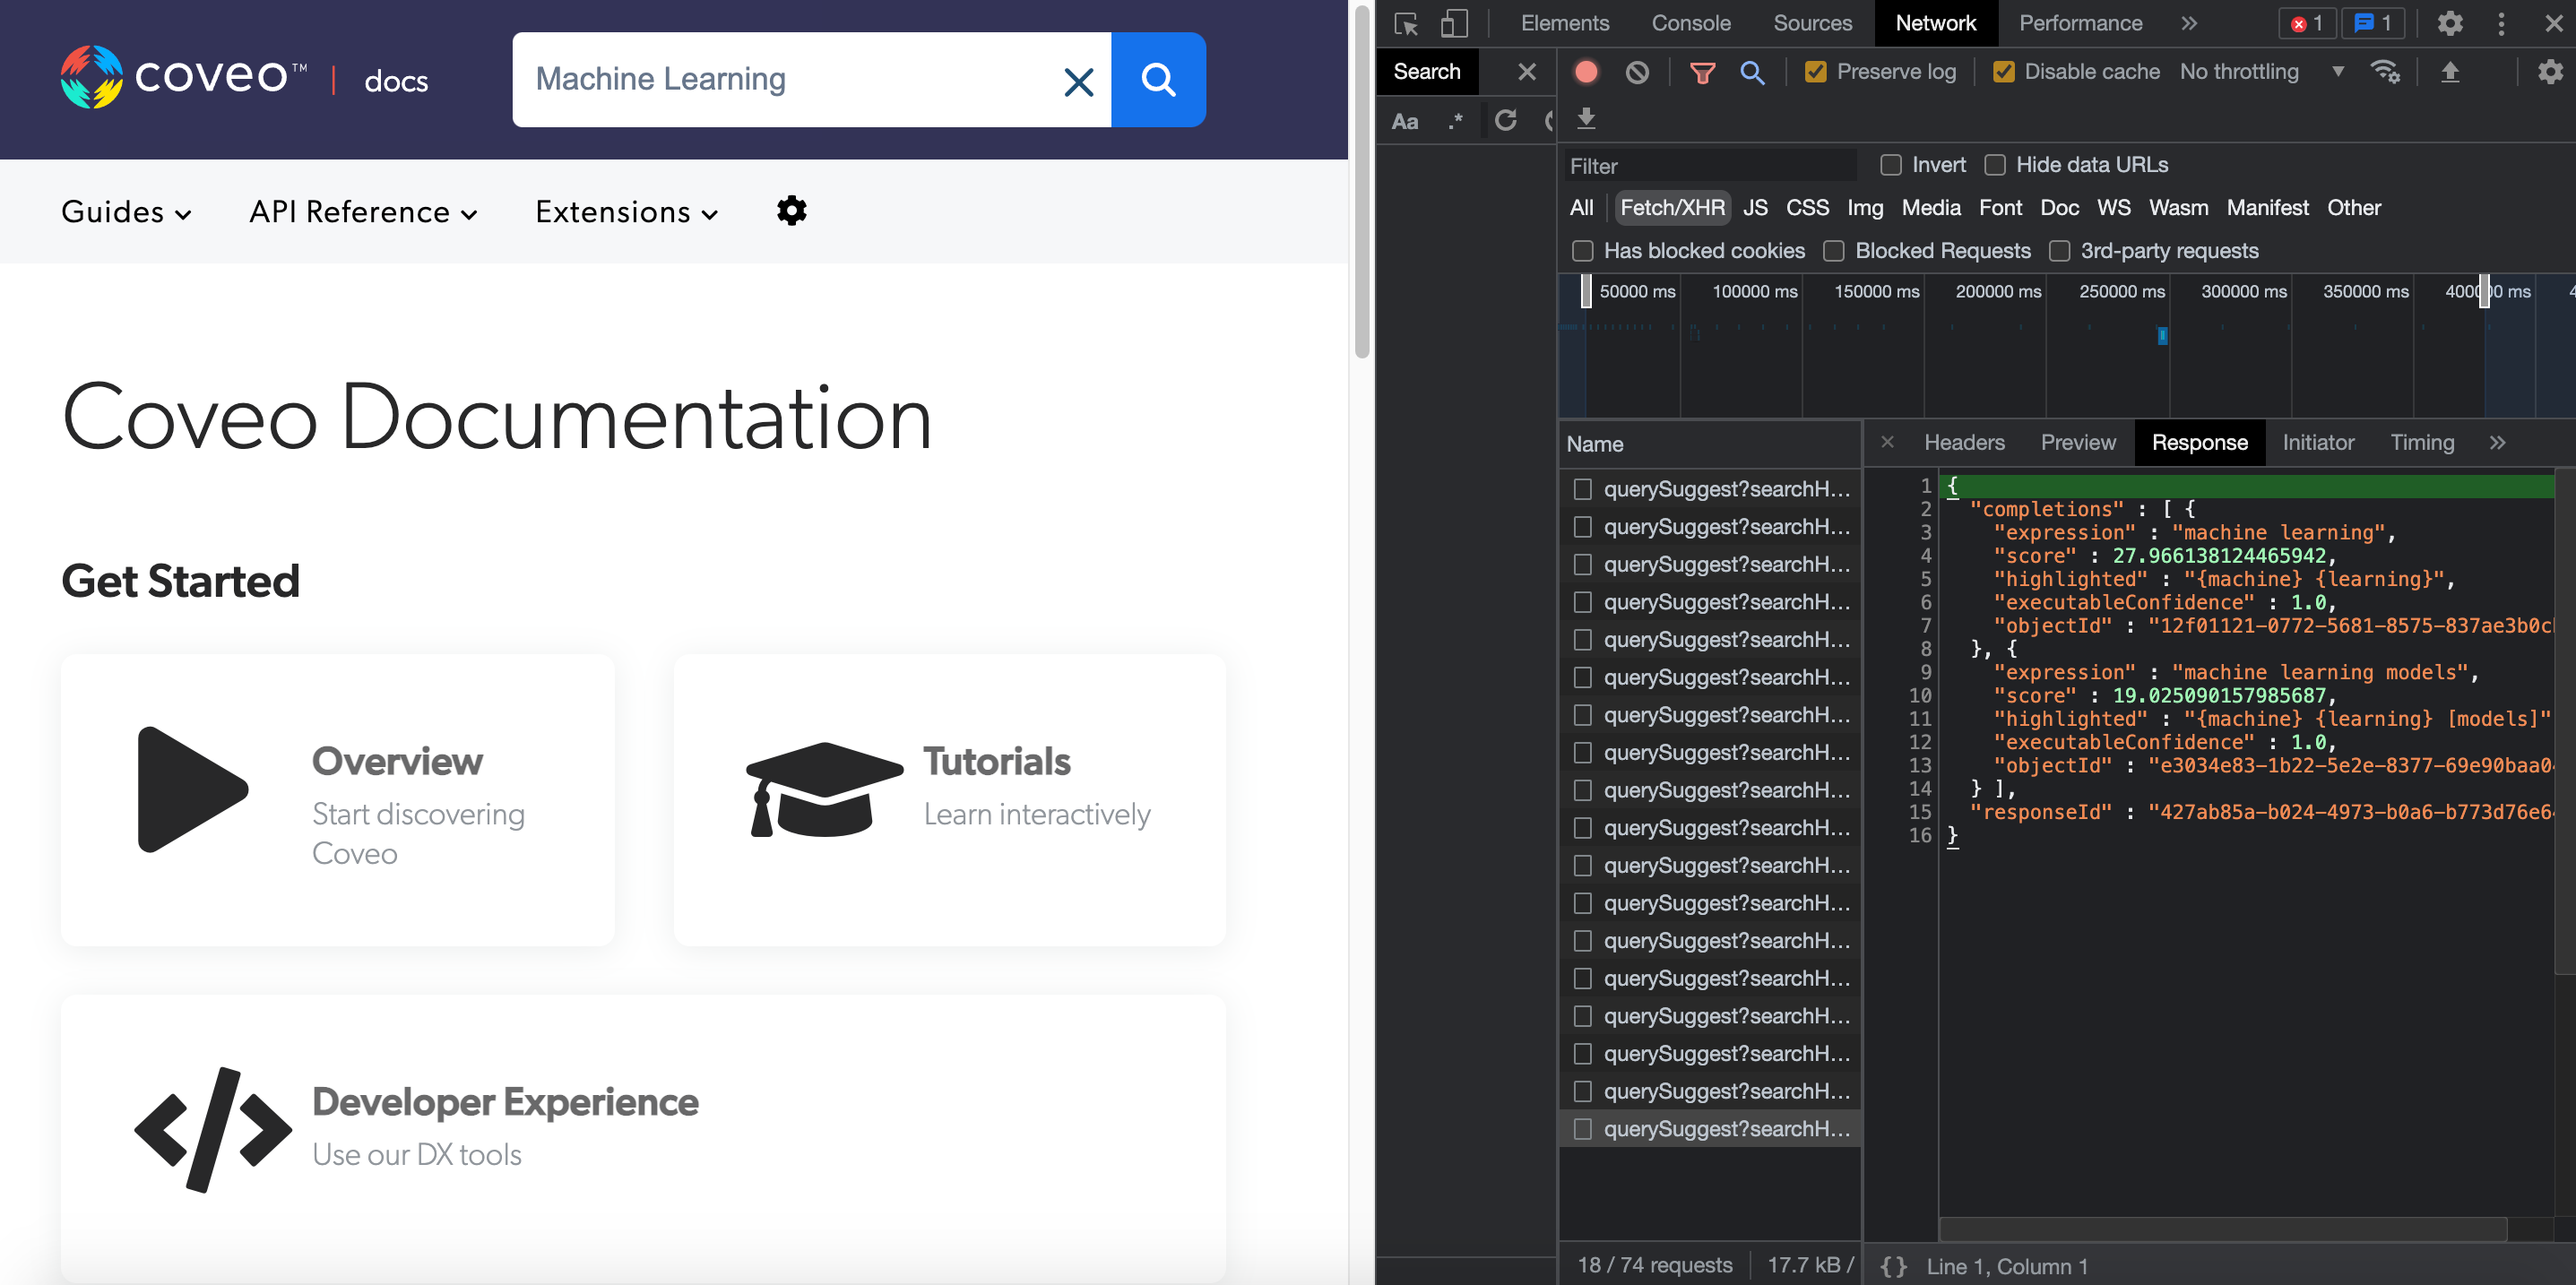Check 3rd-party requests
2576x1285 pixels.
(x=2059, y=251)
